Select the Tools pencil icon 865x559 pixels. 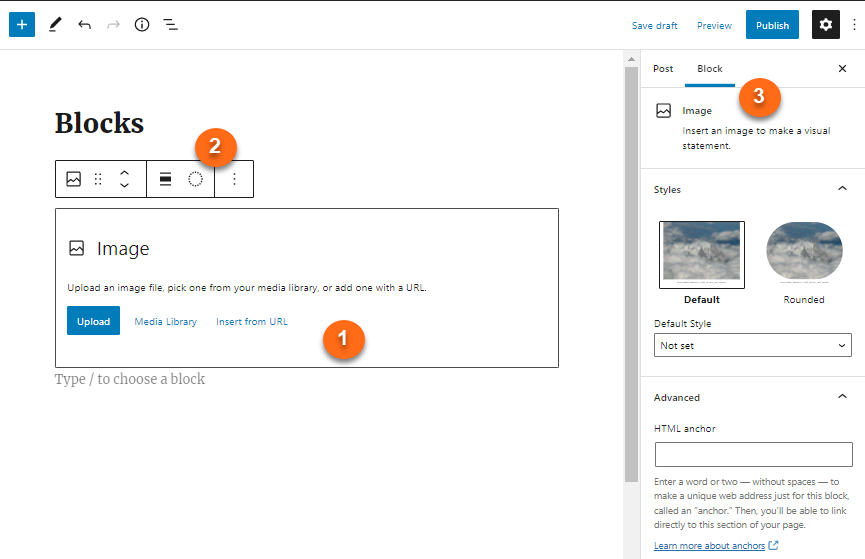(54, 25)
